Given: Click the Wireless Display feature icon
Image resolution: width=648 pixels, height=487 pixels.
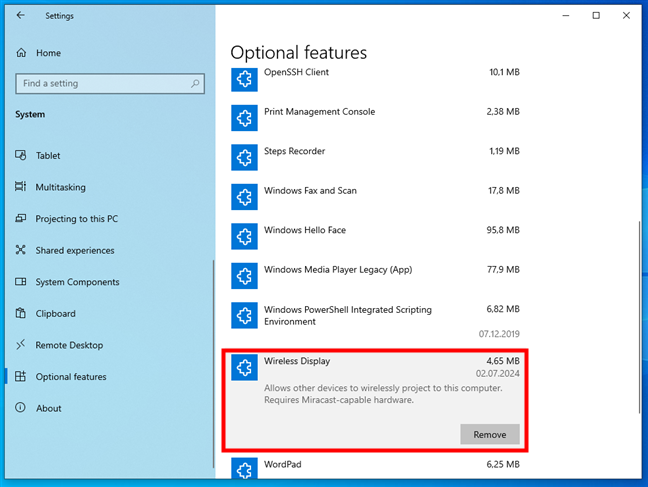Looking at the screenshot, I should coord(244,367).
